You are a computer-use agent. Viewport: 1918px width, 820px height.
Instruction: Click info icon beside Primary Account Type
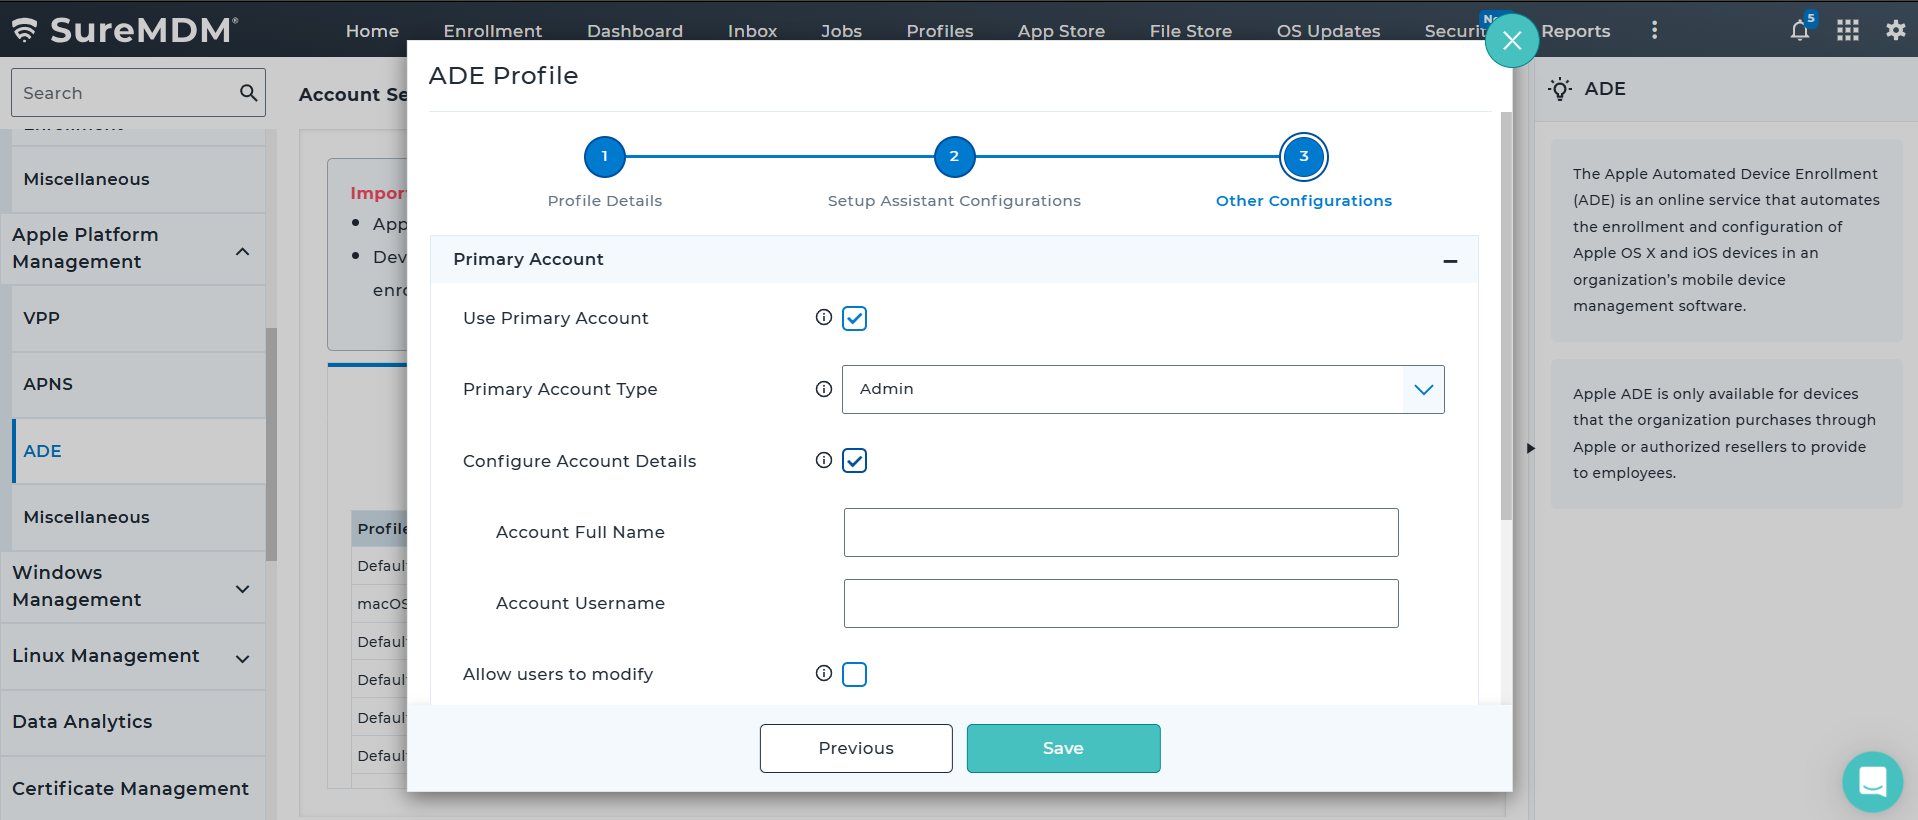tap(823, 389)
